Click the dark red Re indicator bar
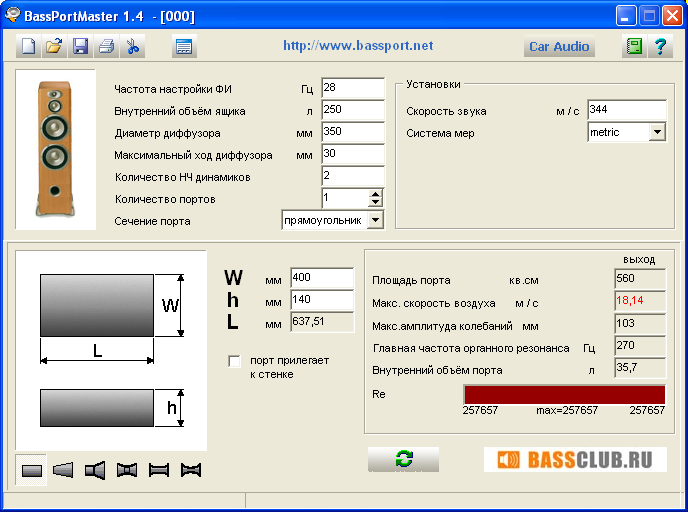The image size is (688, 512). click(x=564, y=394)
